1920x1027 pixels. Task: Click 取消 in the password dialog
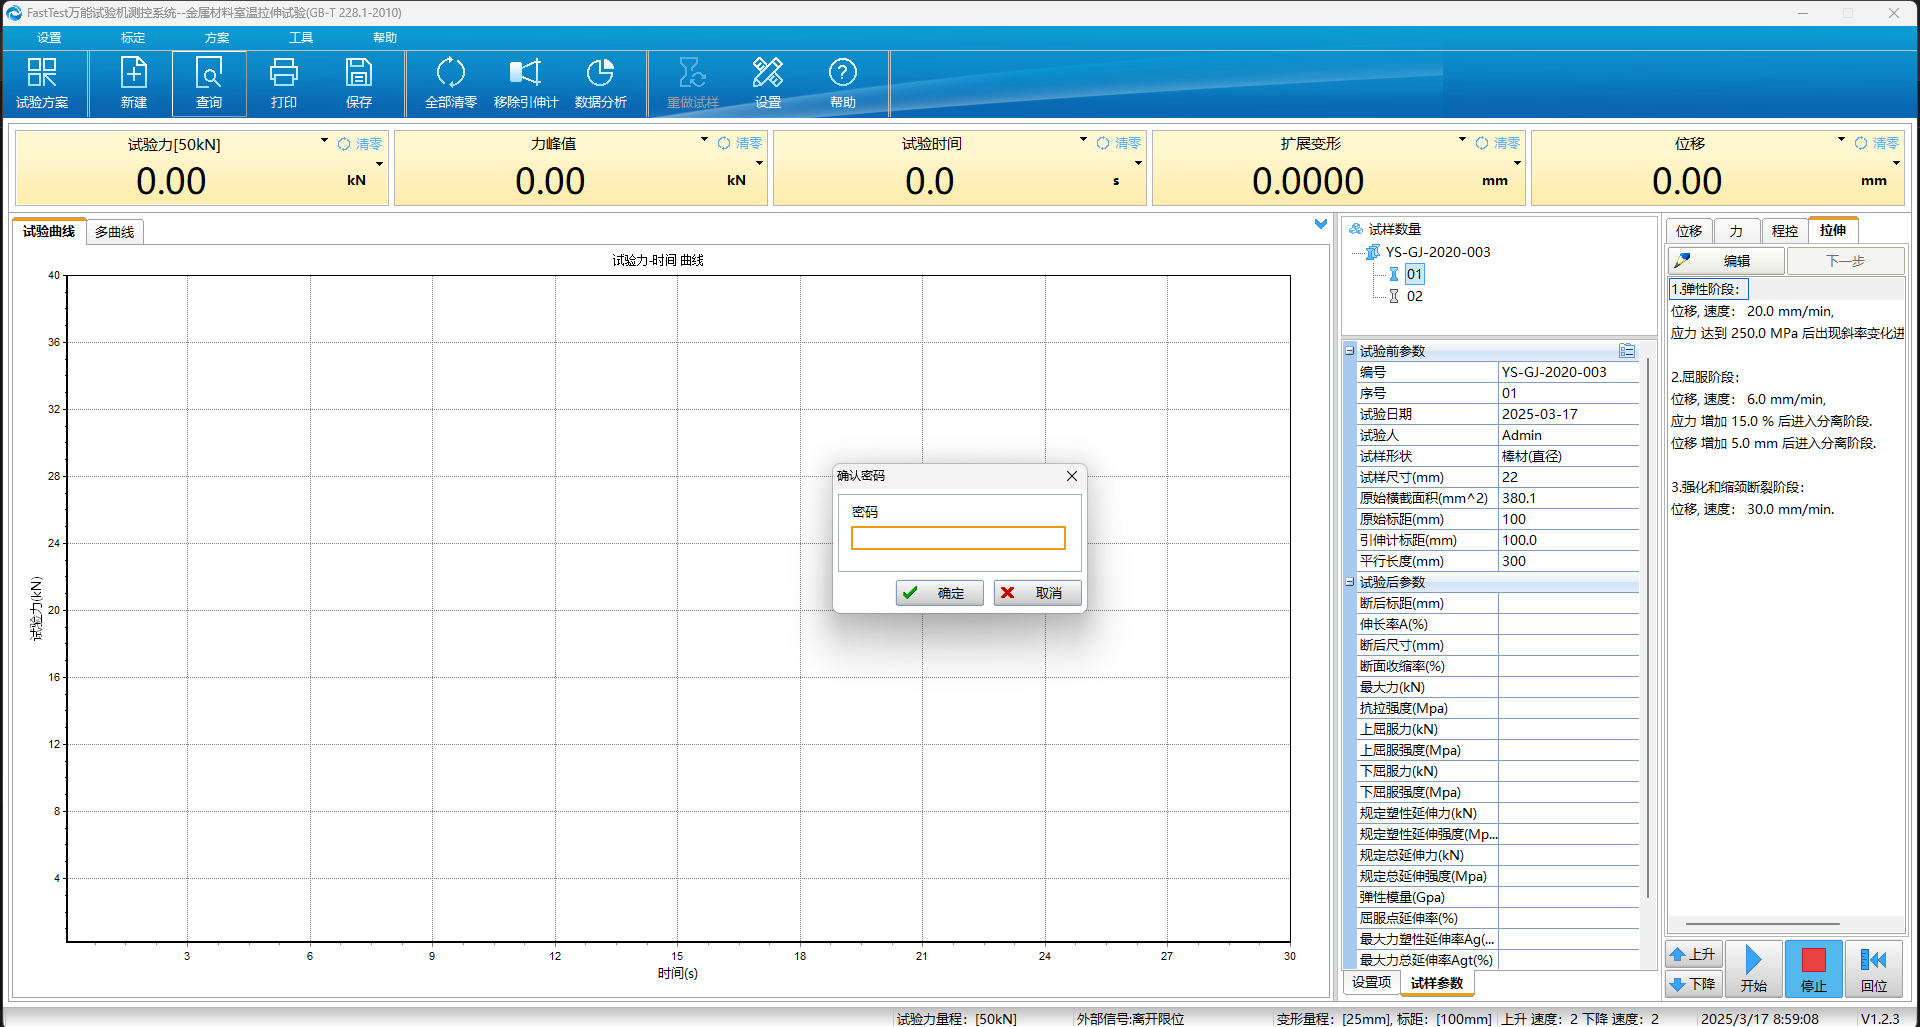[1037, 593]
